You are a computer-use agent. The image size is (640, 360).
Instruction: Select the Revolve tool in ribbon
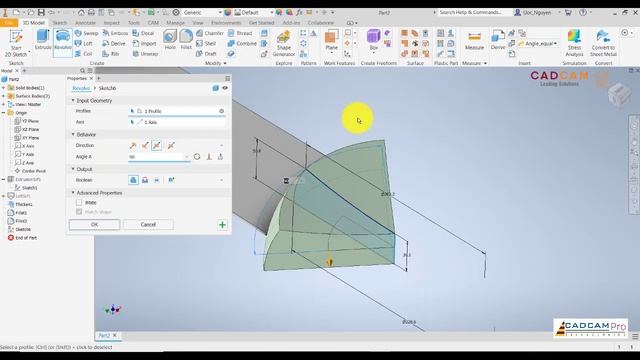tap(62, 40)
